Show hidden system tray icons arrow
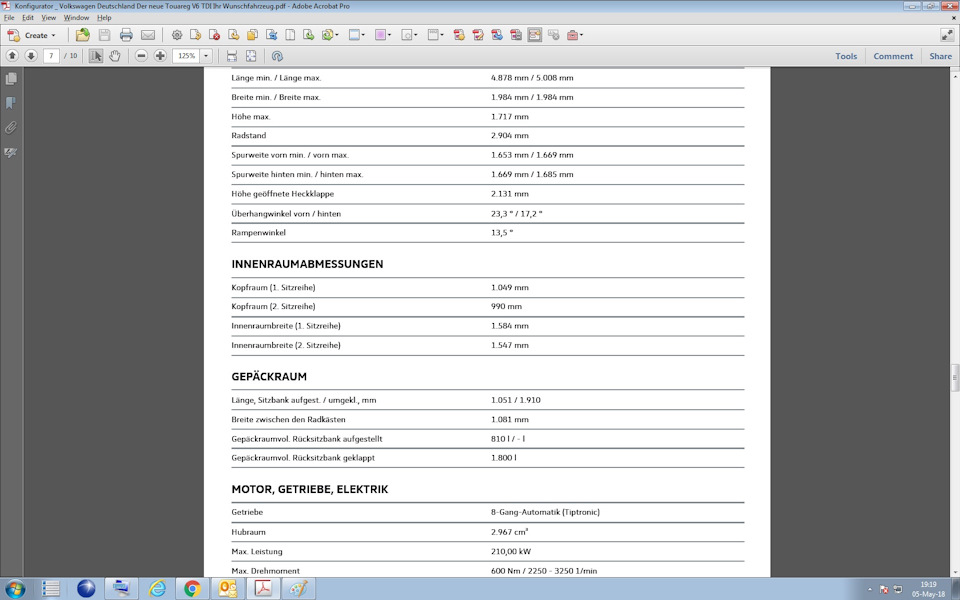The height and width of the screenshot is (600, 960). coord(870,590)
